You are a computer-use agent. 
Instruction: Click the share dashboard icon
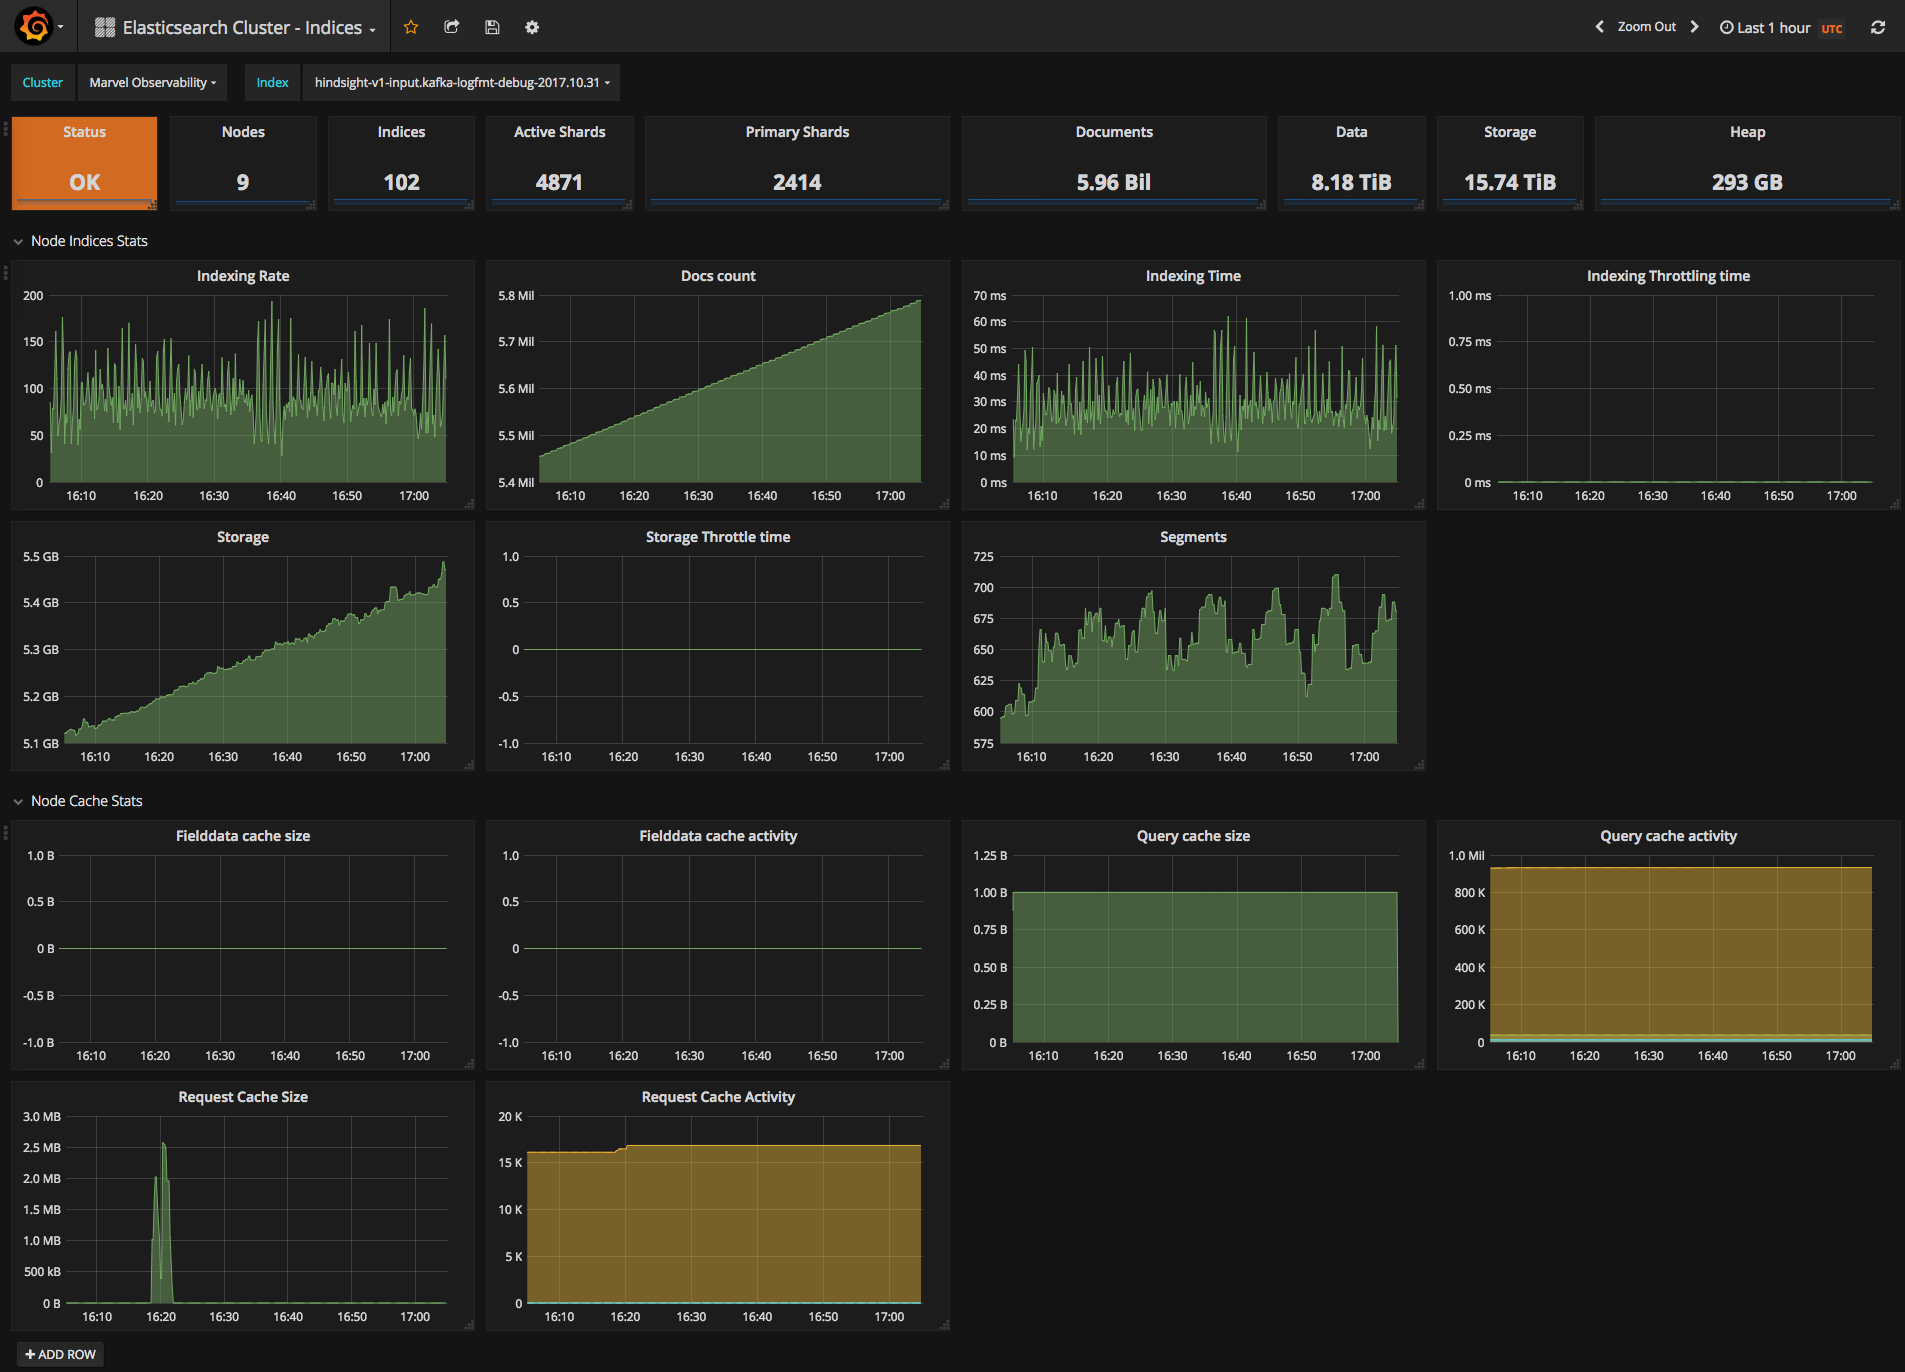[x=451, y=27]
